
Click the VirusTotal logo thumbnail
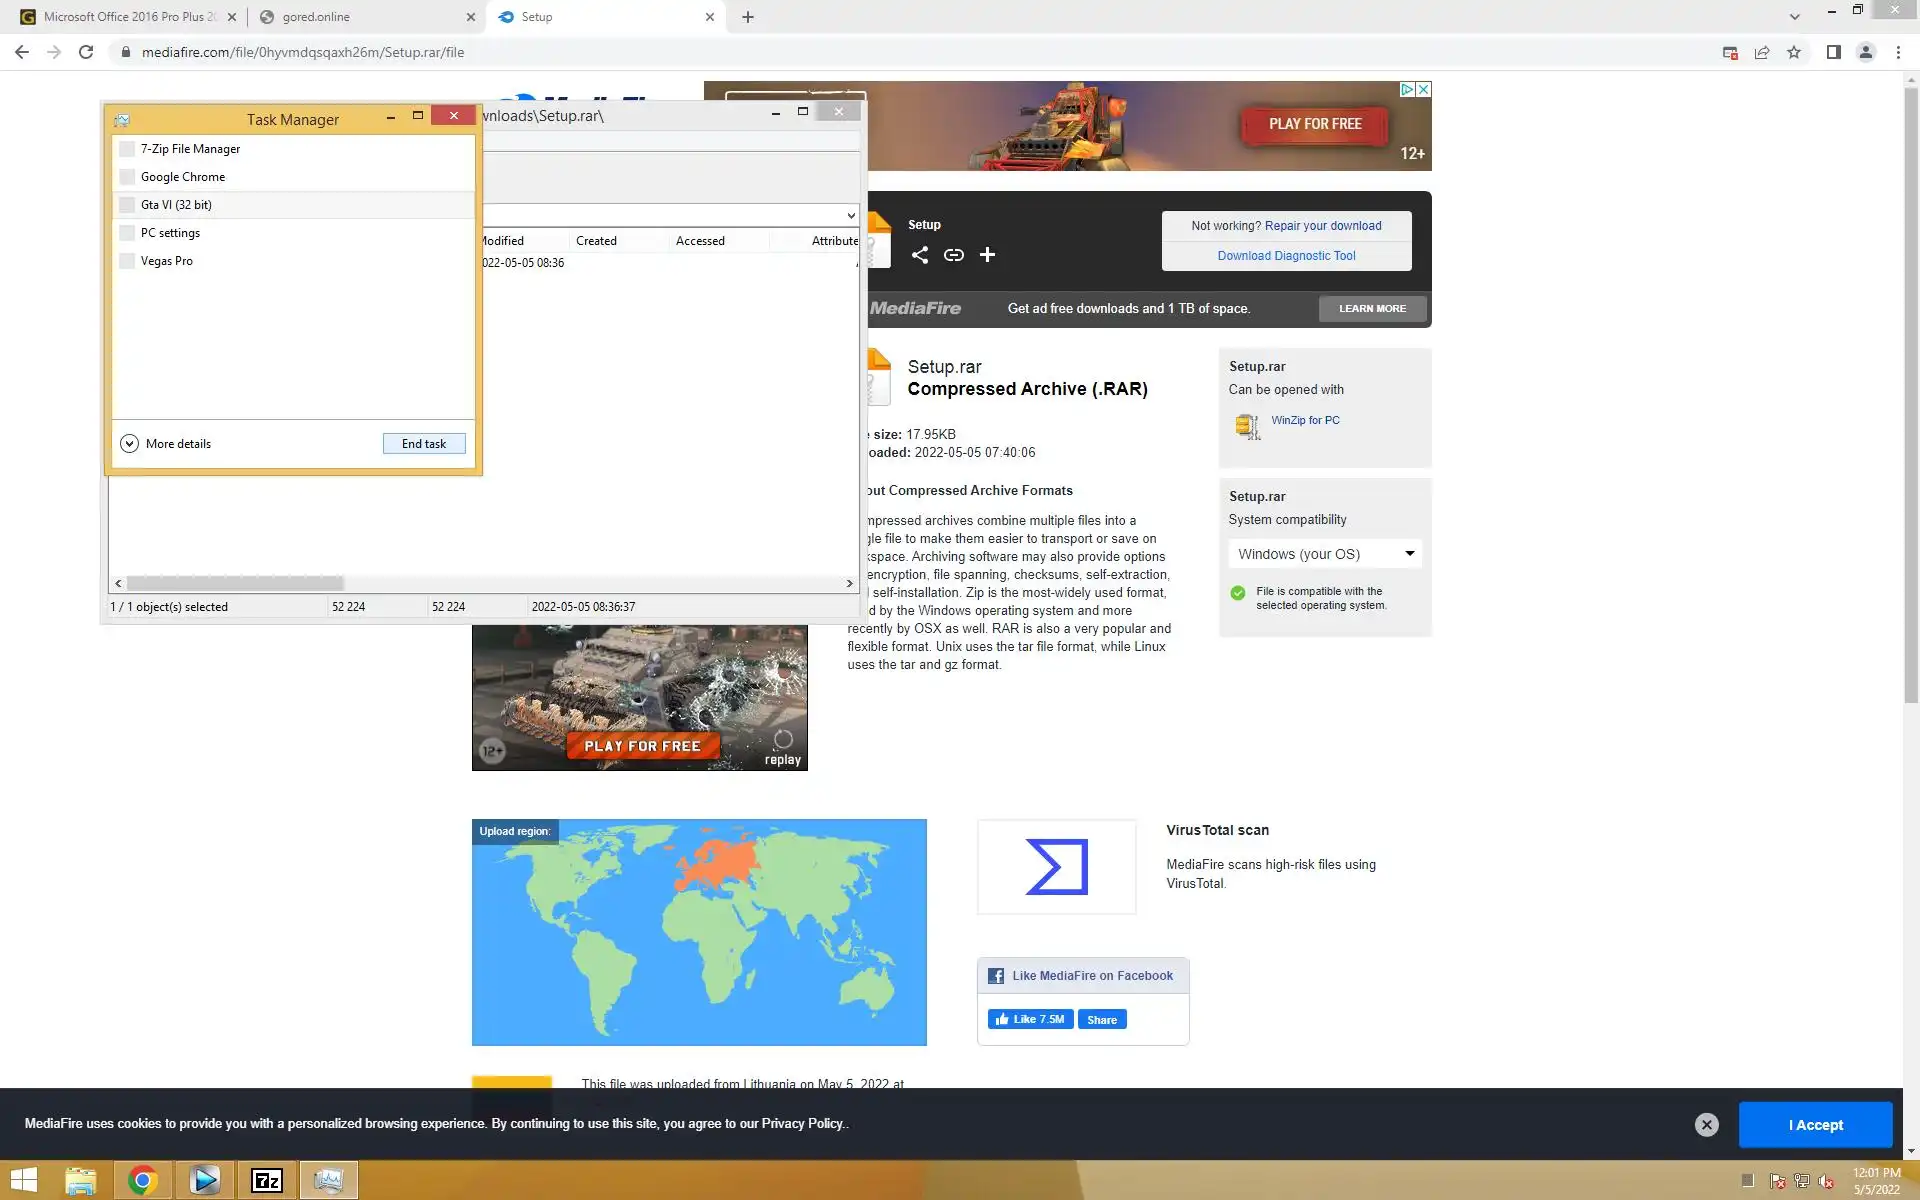[x=1056, y=867]
